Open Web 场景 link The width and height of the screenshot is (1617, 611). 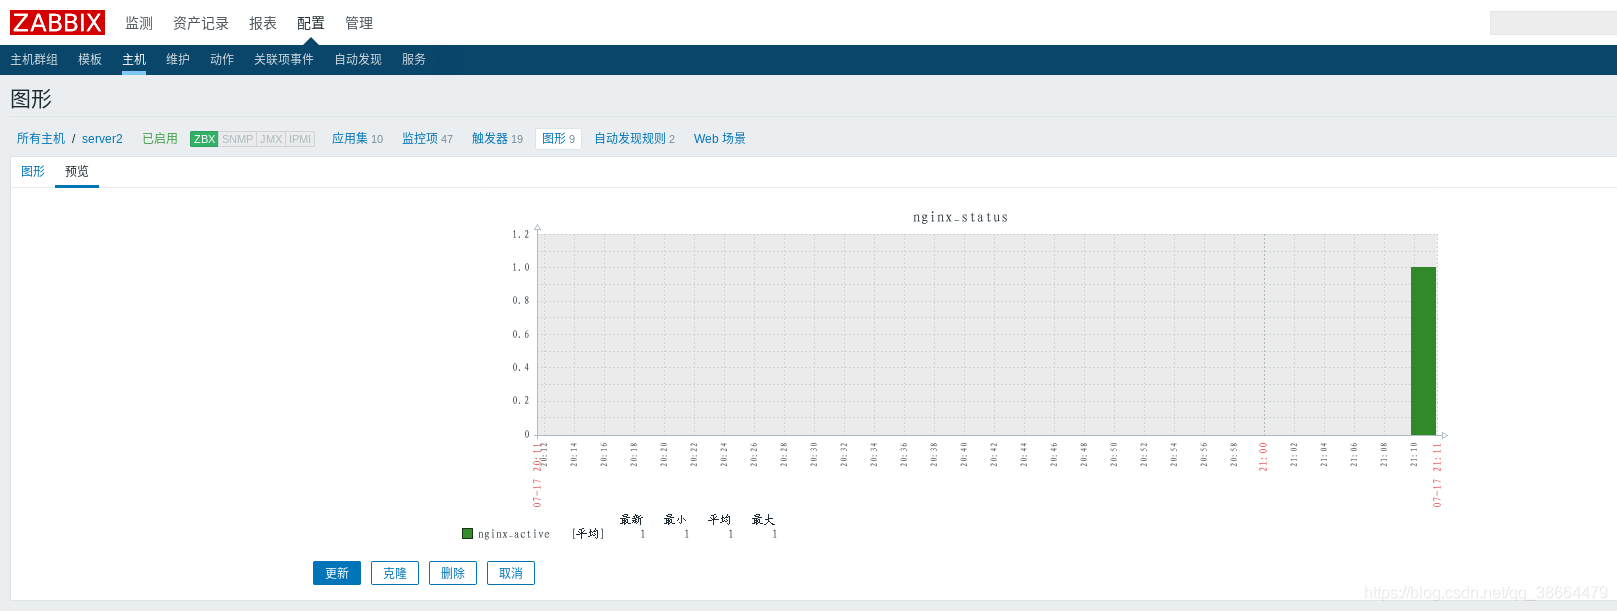(x=720, y=139)
